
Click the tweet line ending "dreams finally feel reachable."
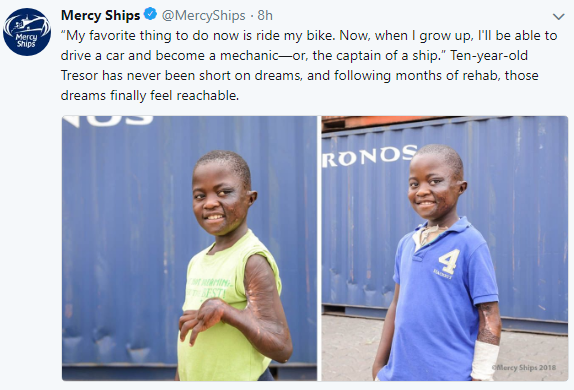(150, 96)
